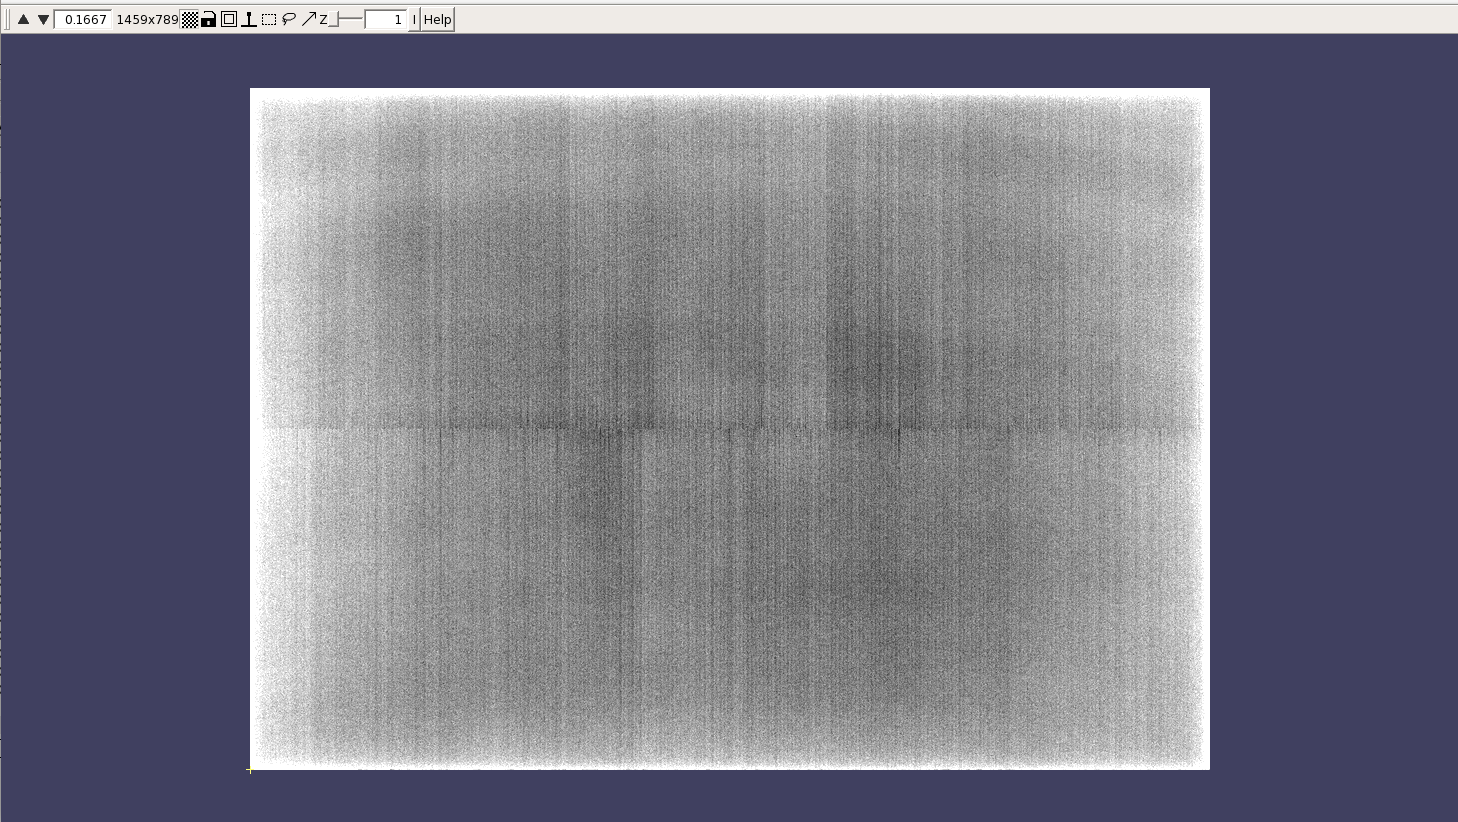Image resolution: width=1458 pixels, height=822 pixels.
Task: Select the diagonal arrow tool
Action: tap(309, 19)
